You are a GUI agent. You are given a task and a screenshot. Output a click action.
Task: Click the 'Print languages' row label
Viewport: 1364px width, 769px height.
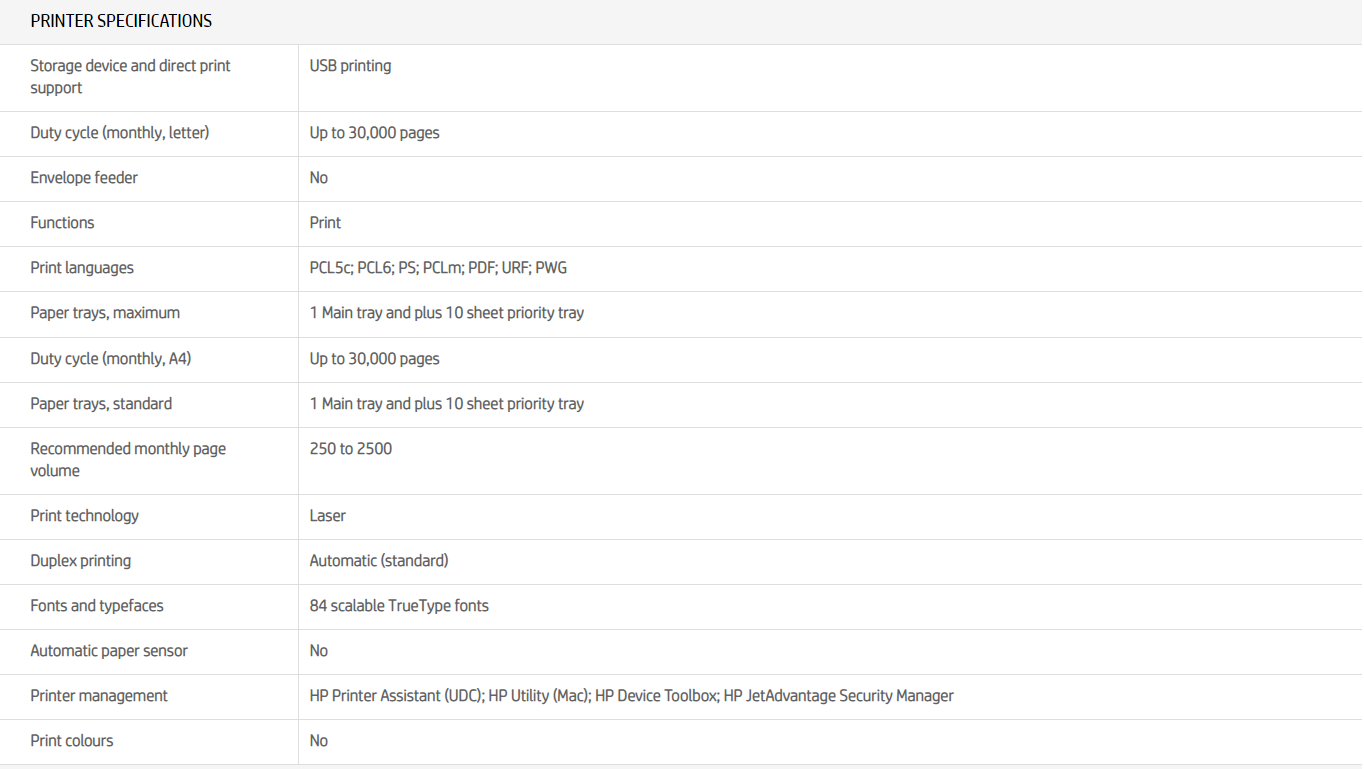click(82, 268)
